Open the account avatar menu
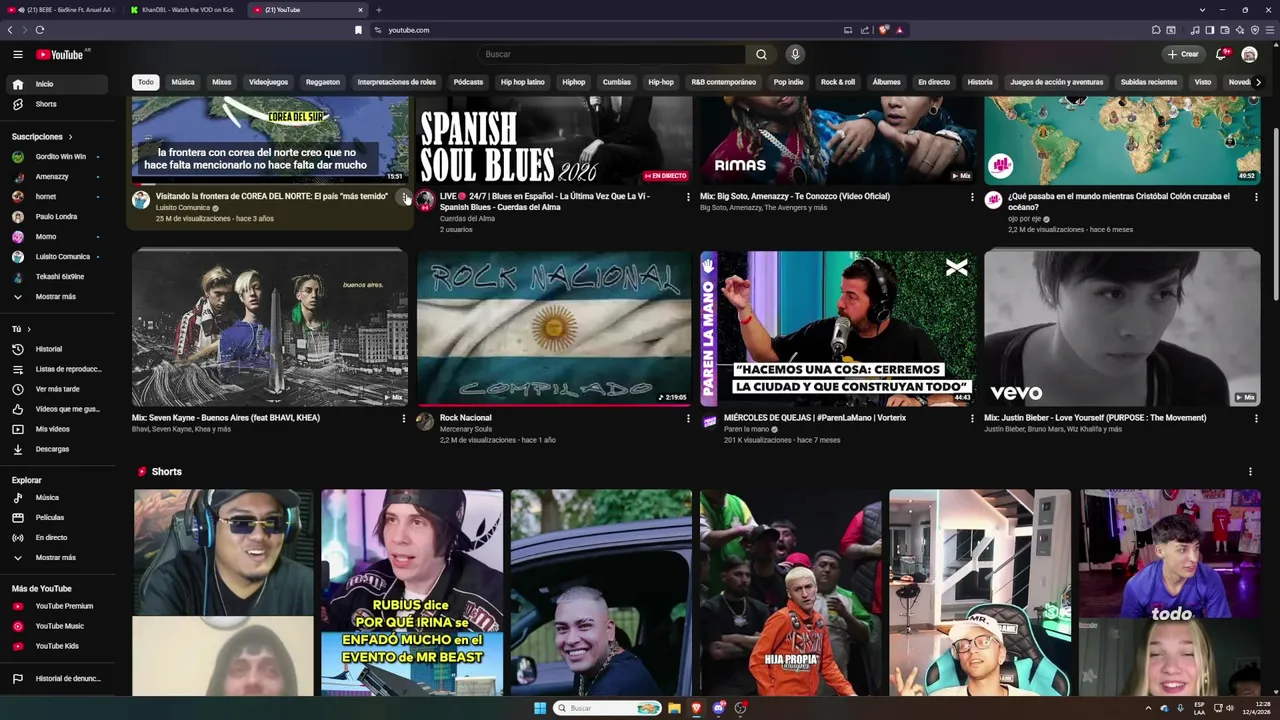The image size is (1280, 720). tap(1249, 54)
